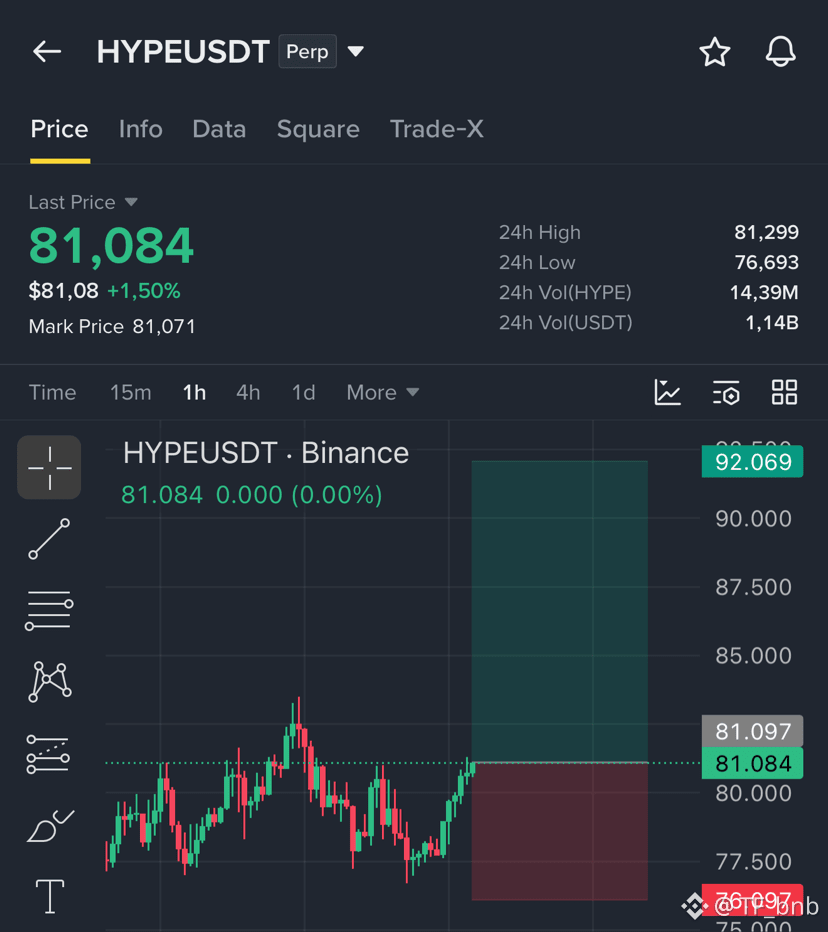Click the Mark Price 81,071 text
This screenshot has width=828, height=932.
[112, 326]
